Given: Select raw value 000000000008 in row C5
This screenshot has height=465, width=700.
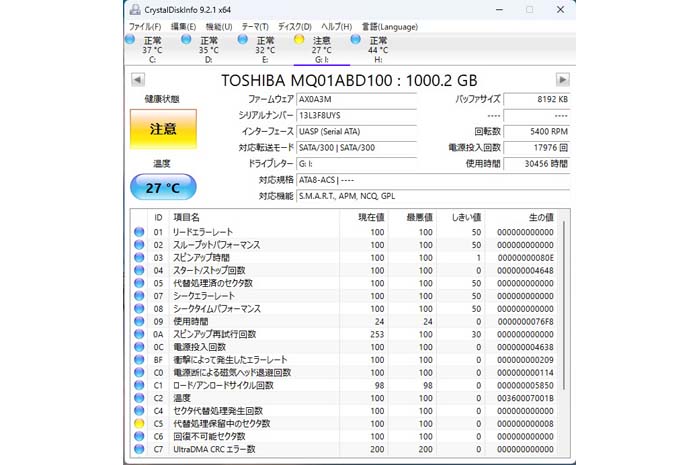Looking at the screenshot, I should [x=525, y=423].
